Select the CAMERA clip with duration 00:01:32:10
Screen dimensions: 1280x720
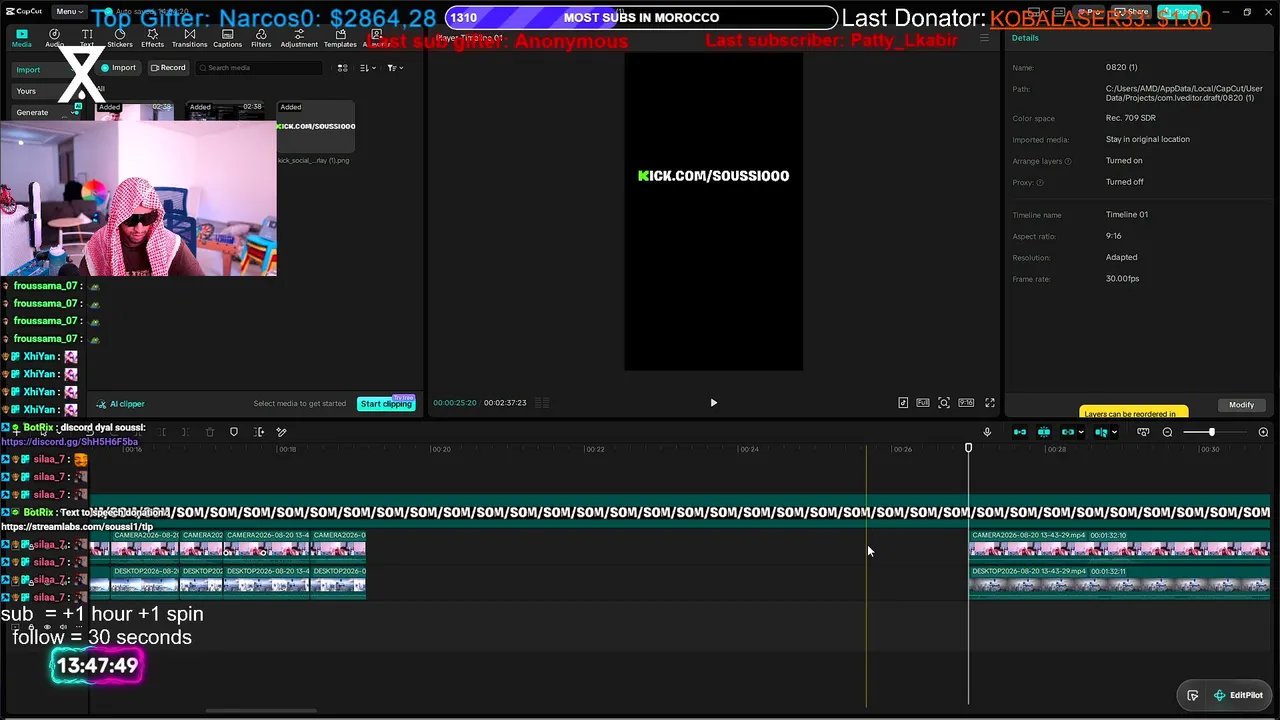(1119, 545)
